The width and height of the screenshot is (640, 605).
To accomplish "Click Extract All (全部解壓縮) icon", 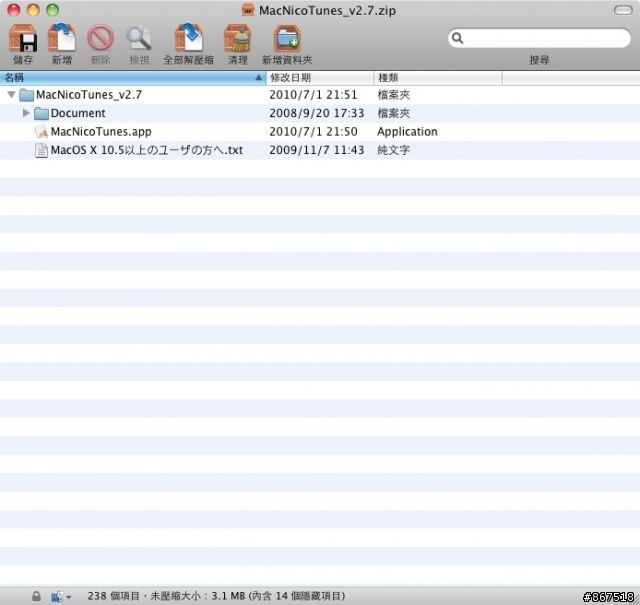I will point(189,38).
